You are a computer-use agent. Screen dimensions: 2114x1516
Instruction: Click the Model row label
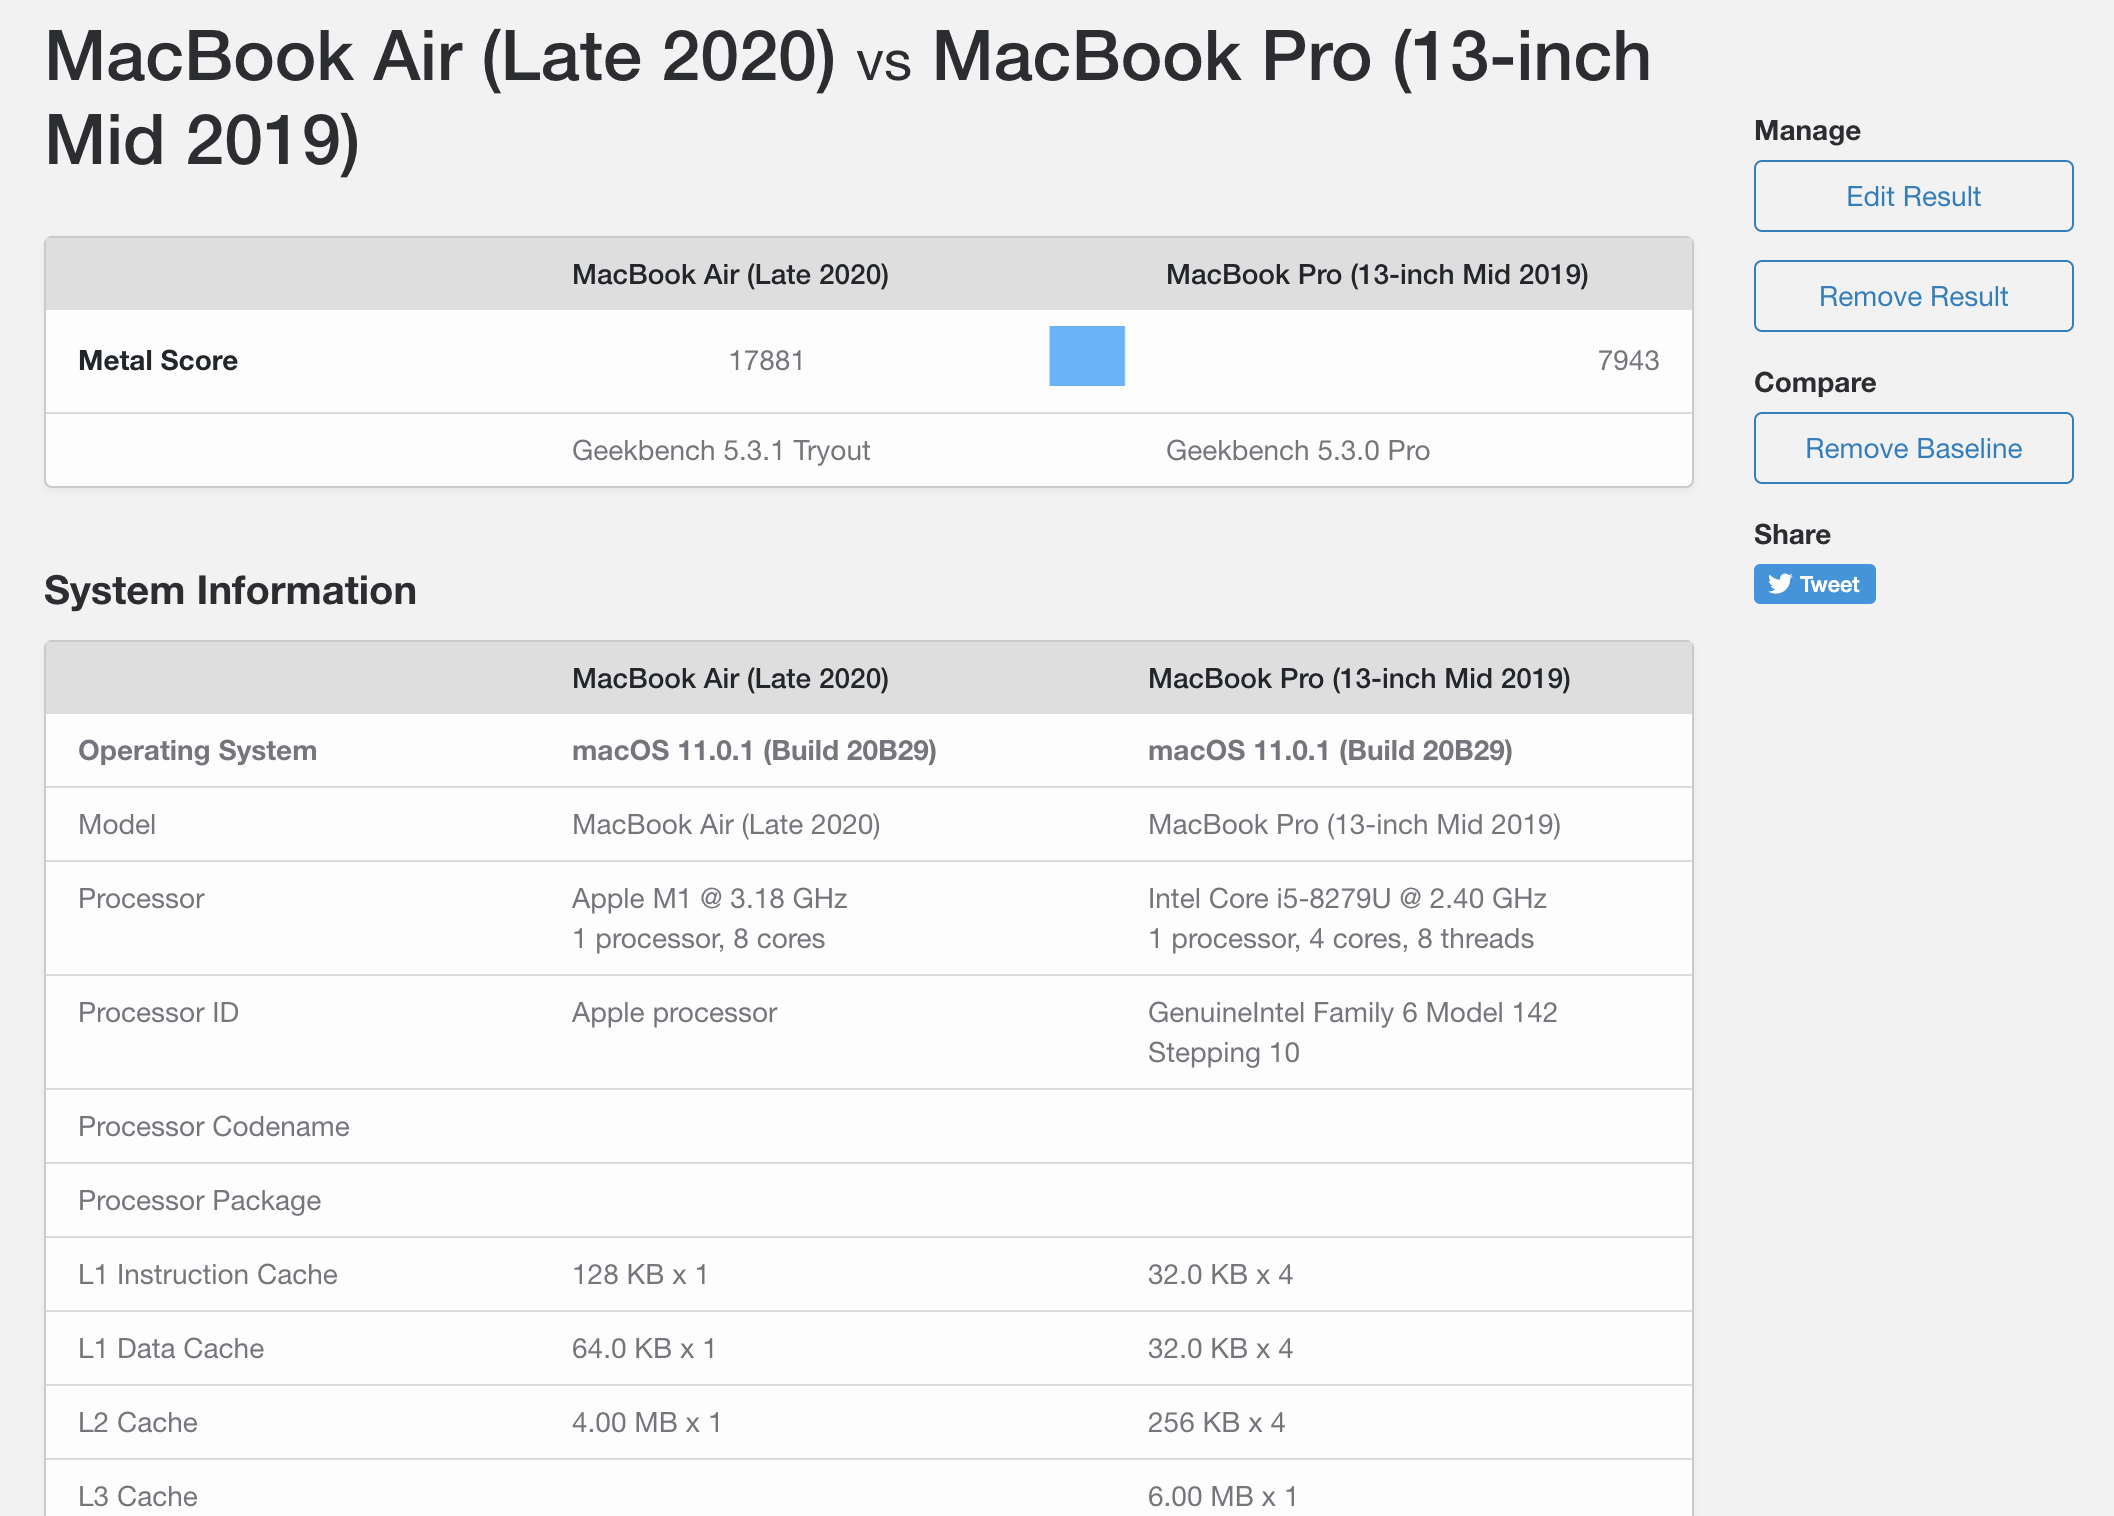(x=117, y=824)
